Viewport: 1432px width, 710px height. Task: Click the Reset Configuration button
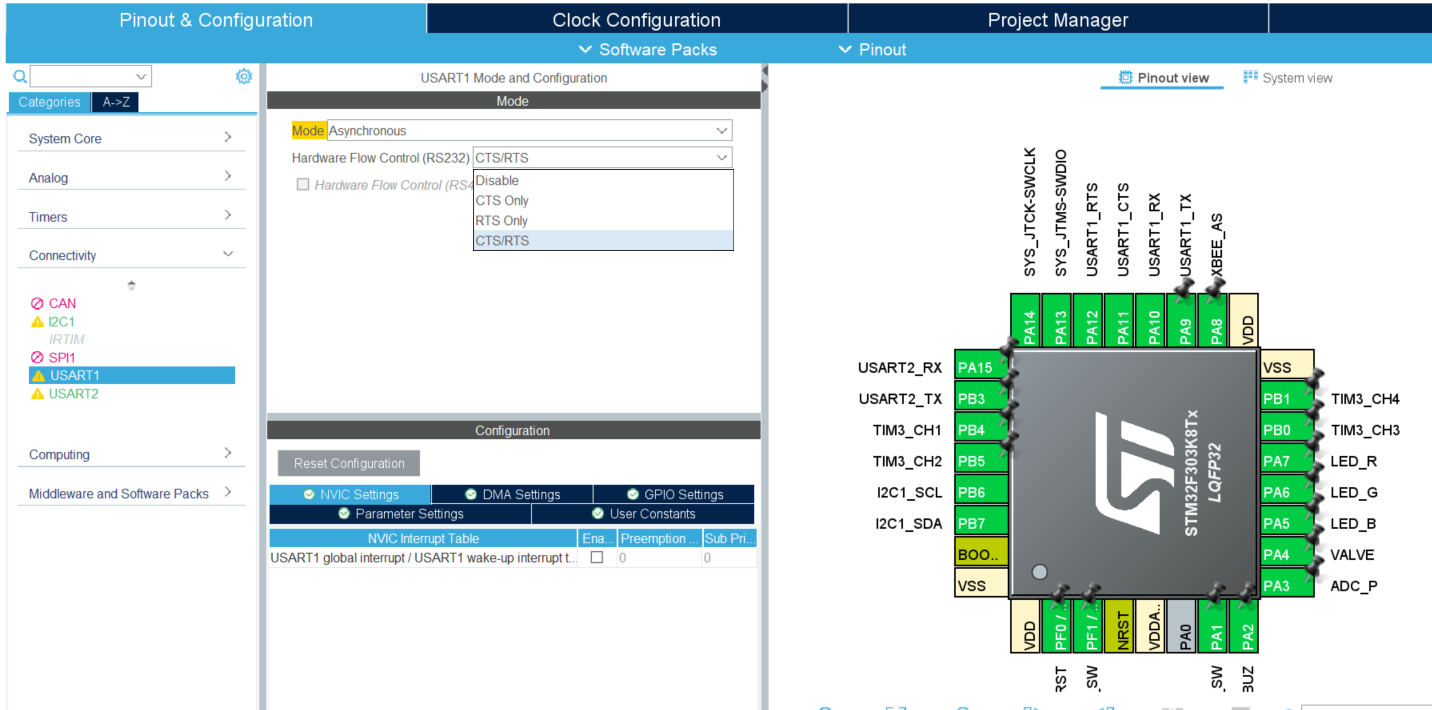[x=349, y=463]
